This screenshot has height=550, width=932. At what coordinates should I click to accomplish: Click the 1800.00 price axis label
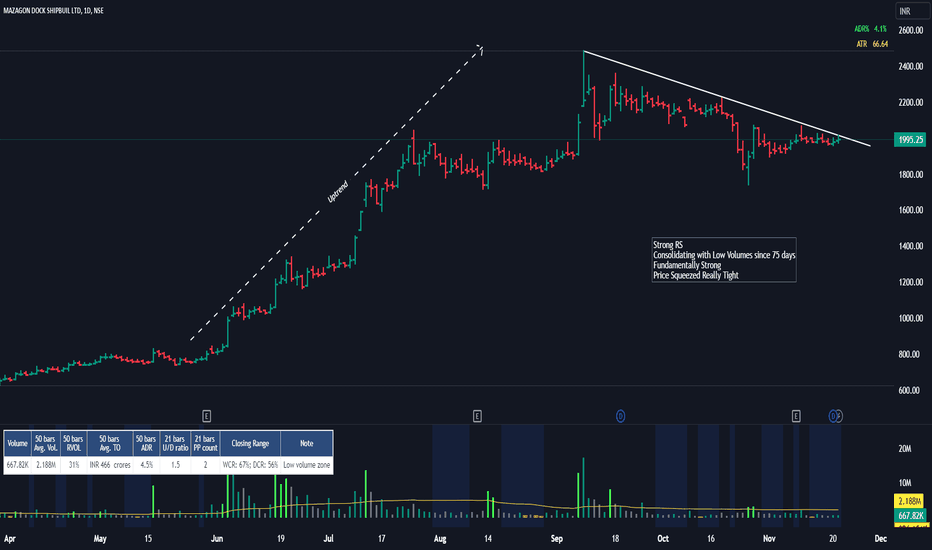coord(911,175)
